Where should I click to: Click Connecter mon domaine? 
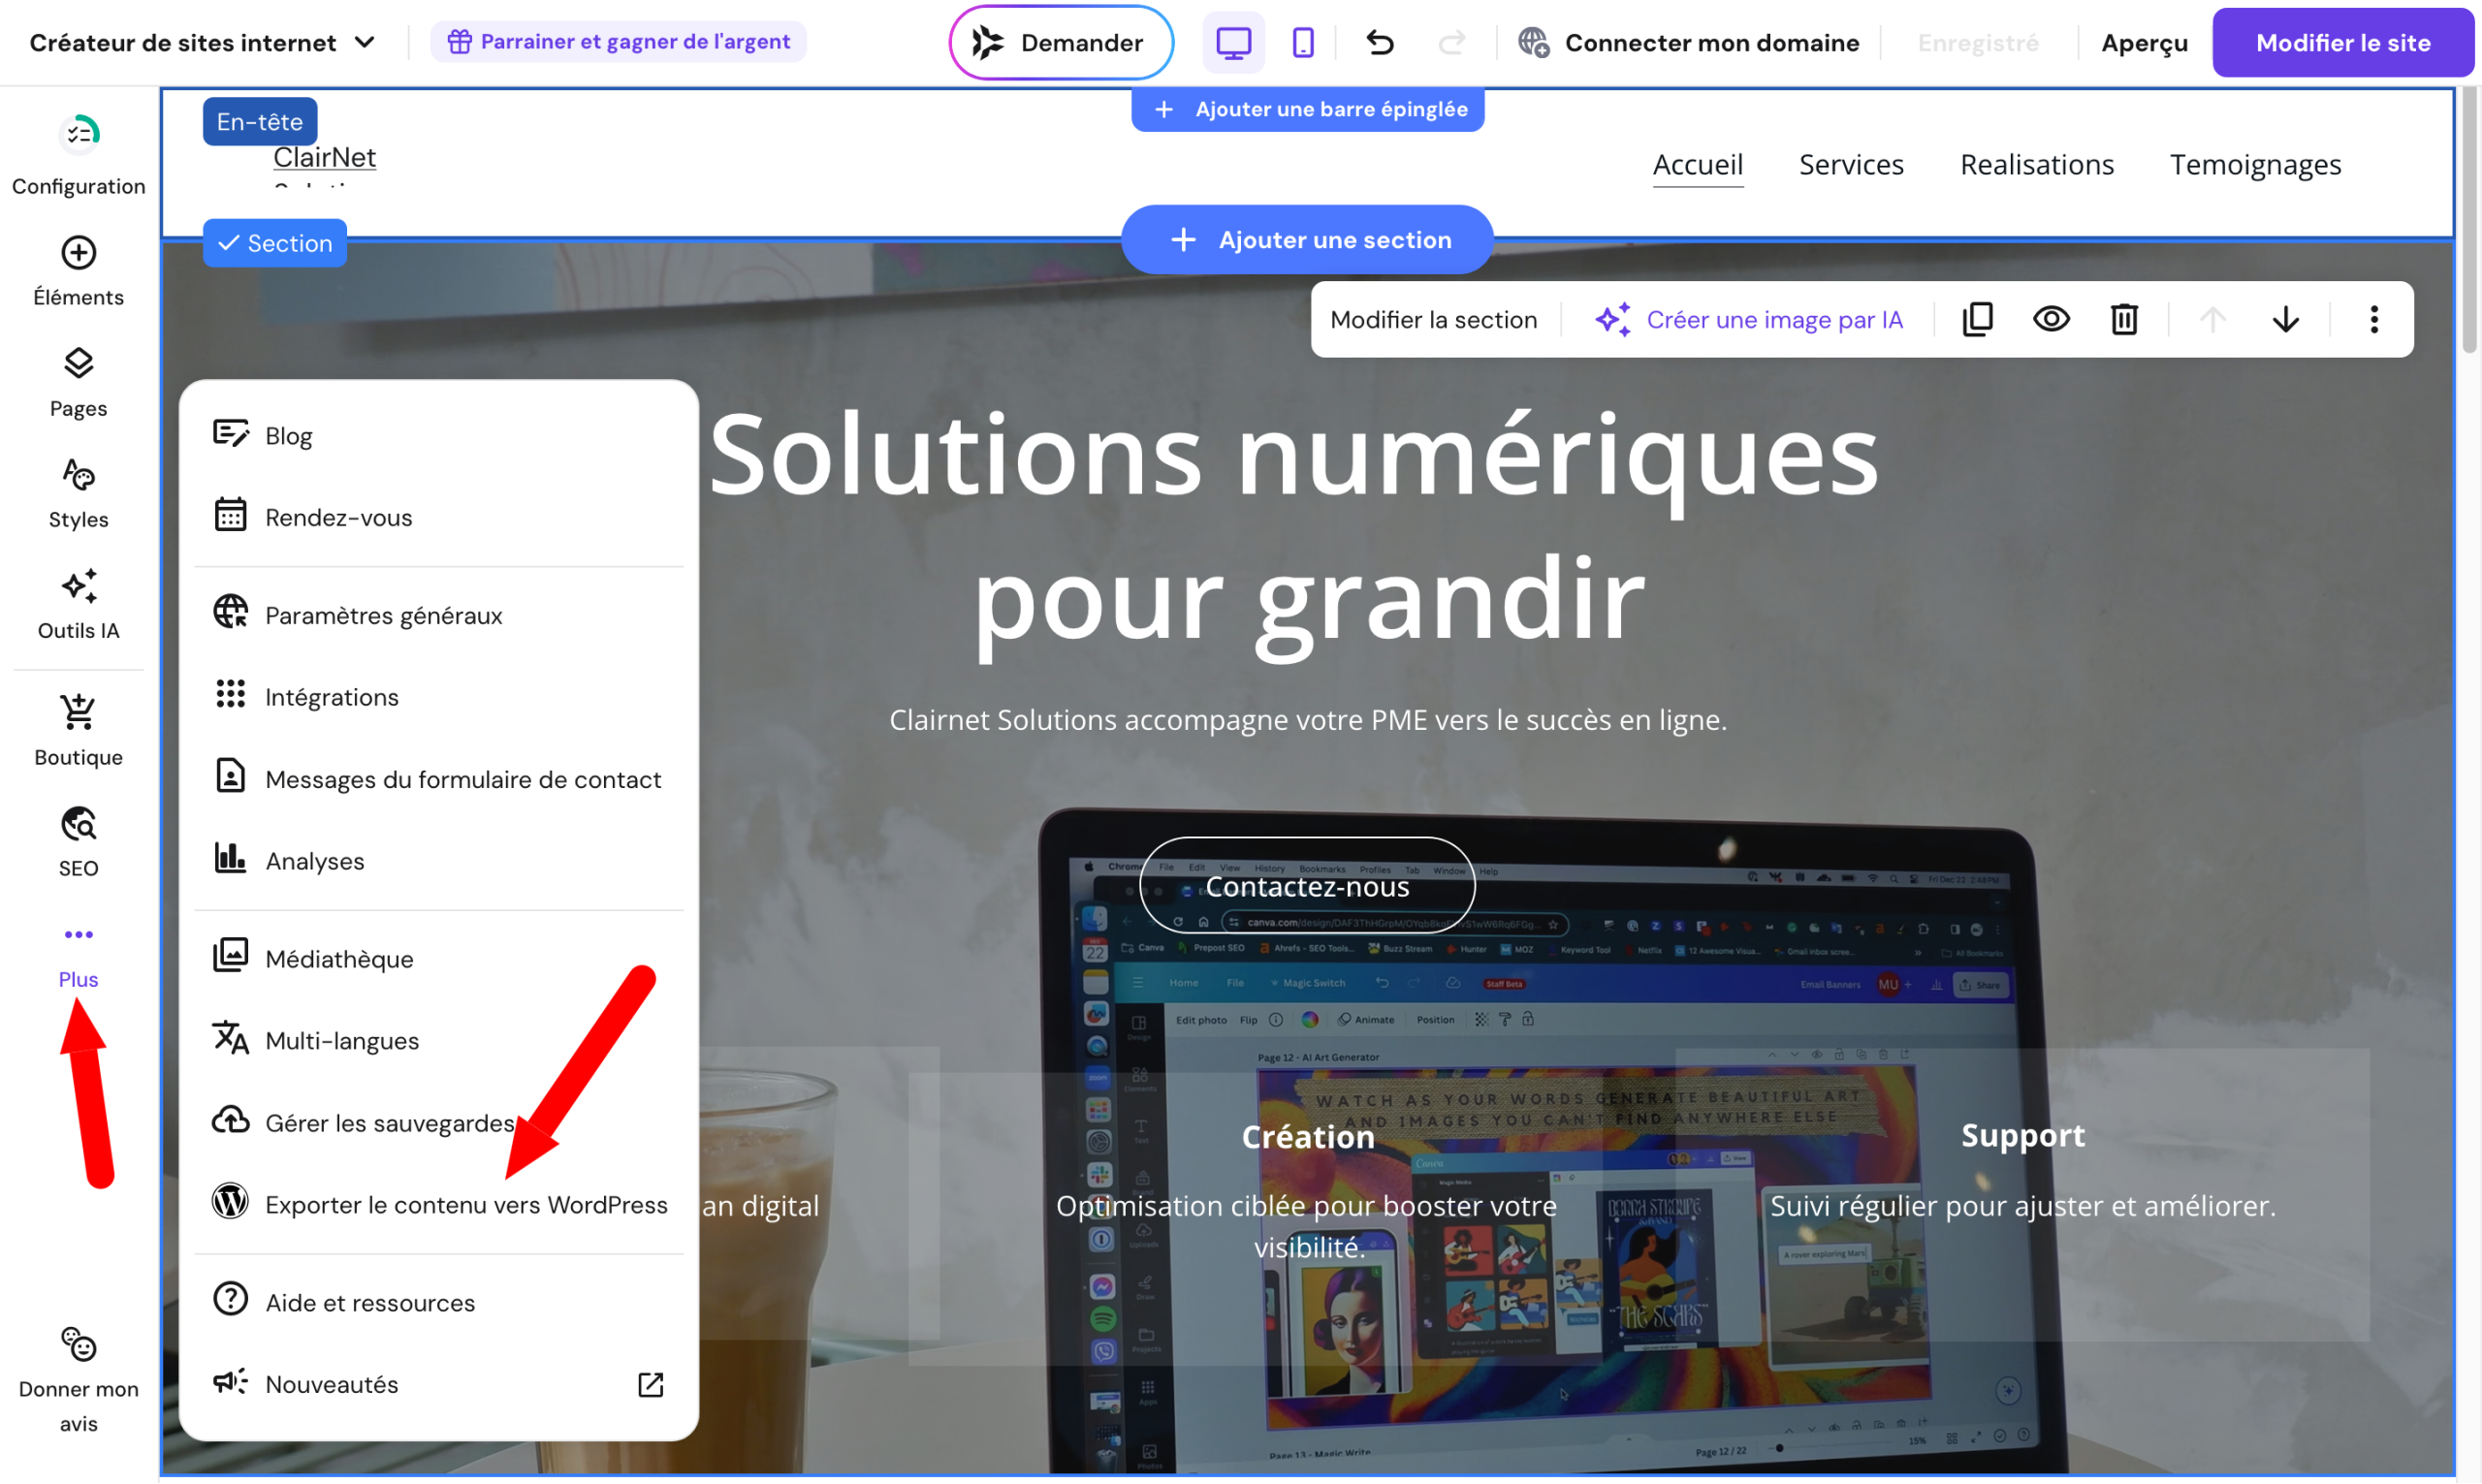click(1688, 42)
